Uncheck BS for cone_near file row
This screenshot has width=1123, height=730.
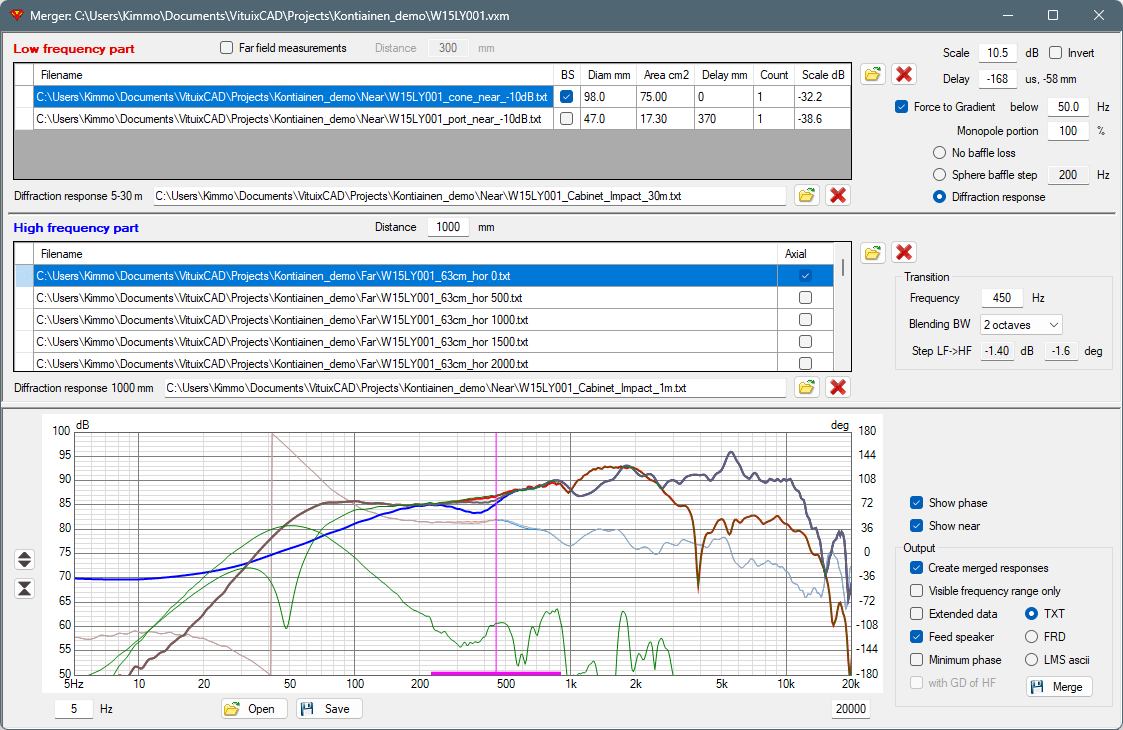[x=567, y=97]
